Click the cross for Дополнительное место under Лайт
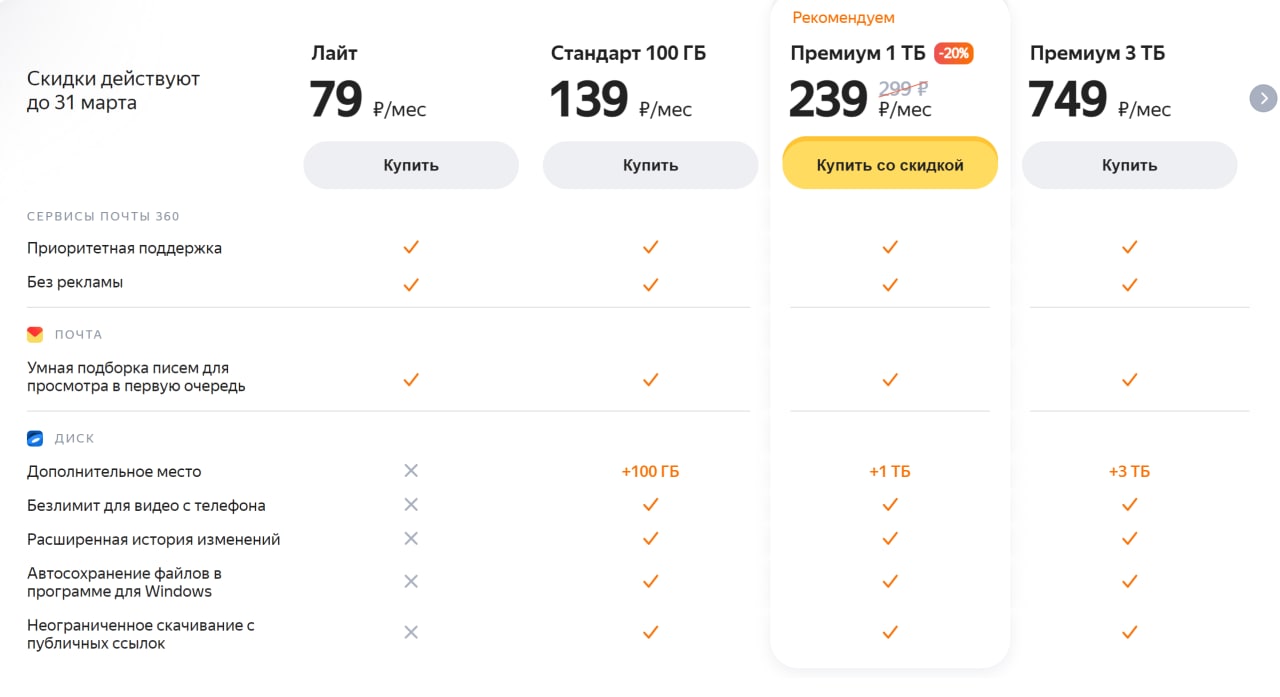 pos(411,471)
